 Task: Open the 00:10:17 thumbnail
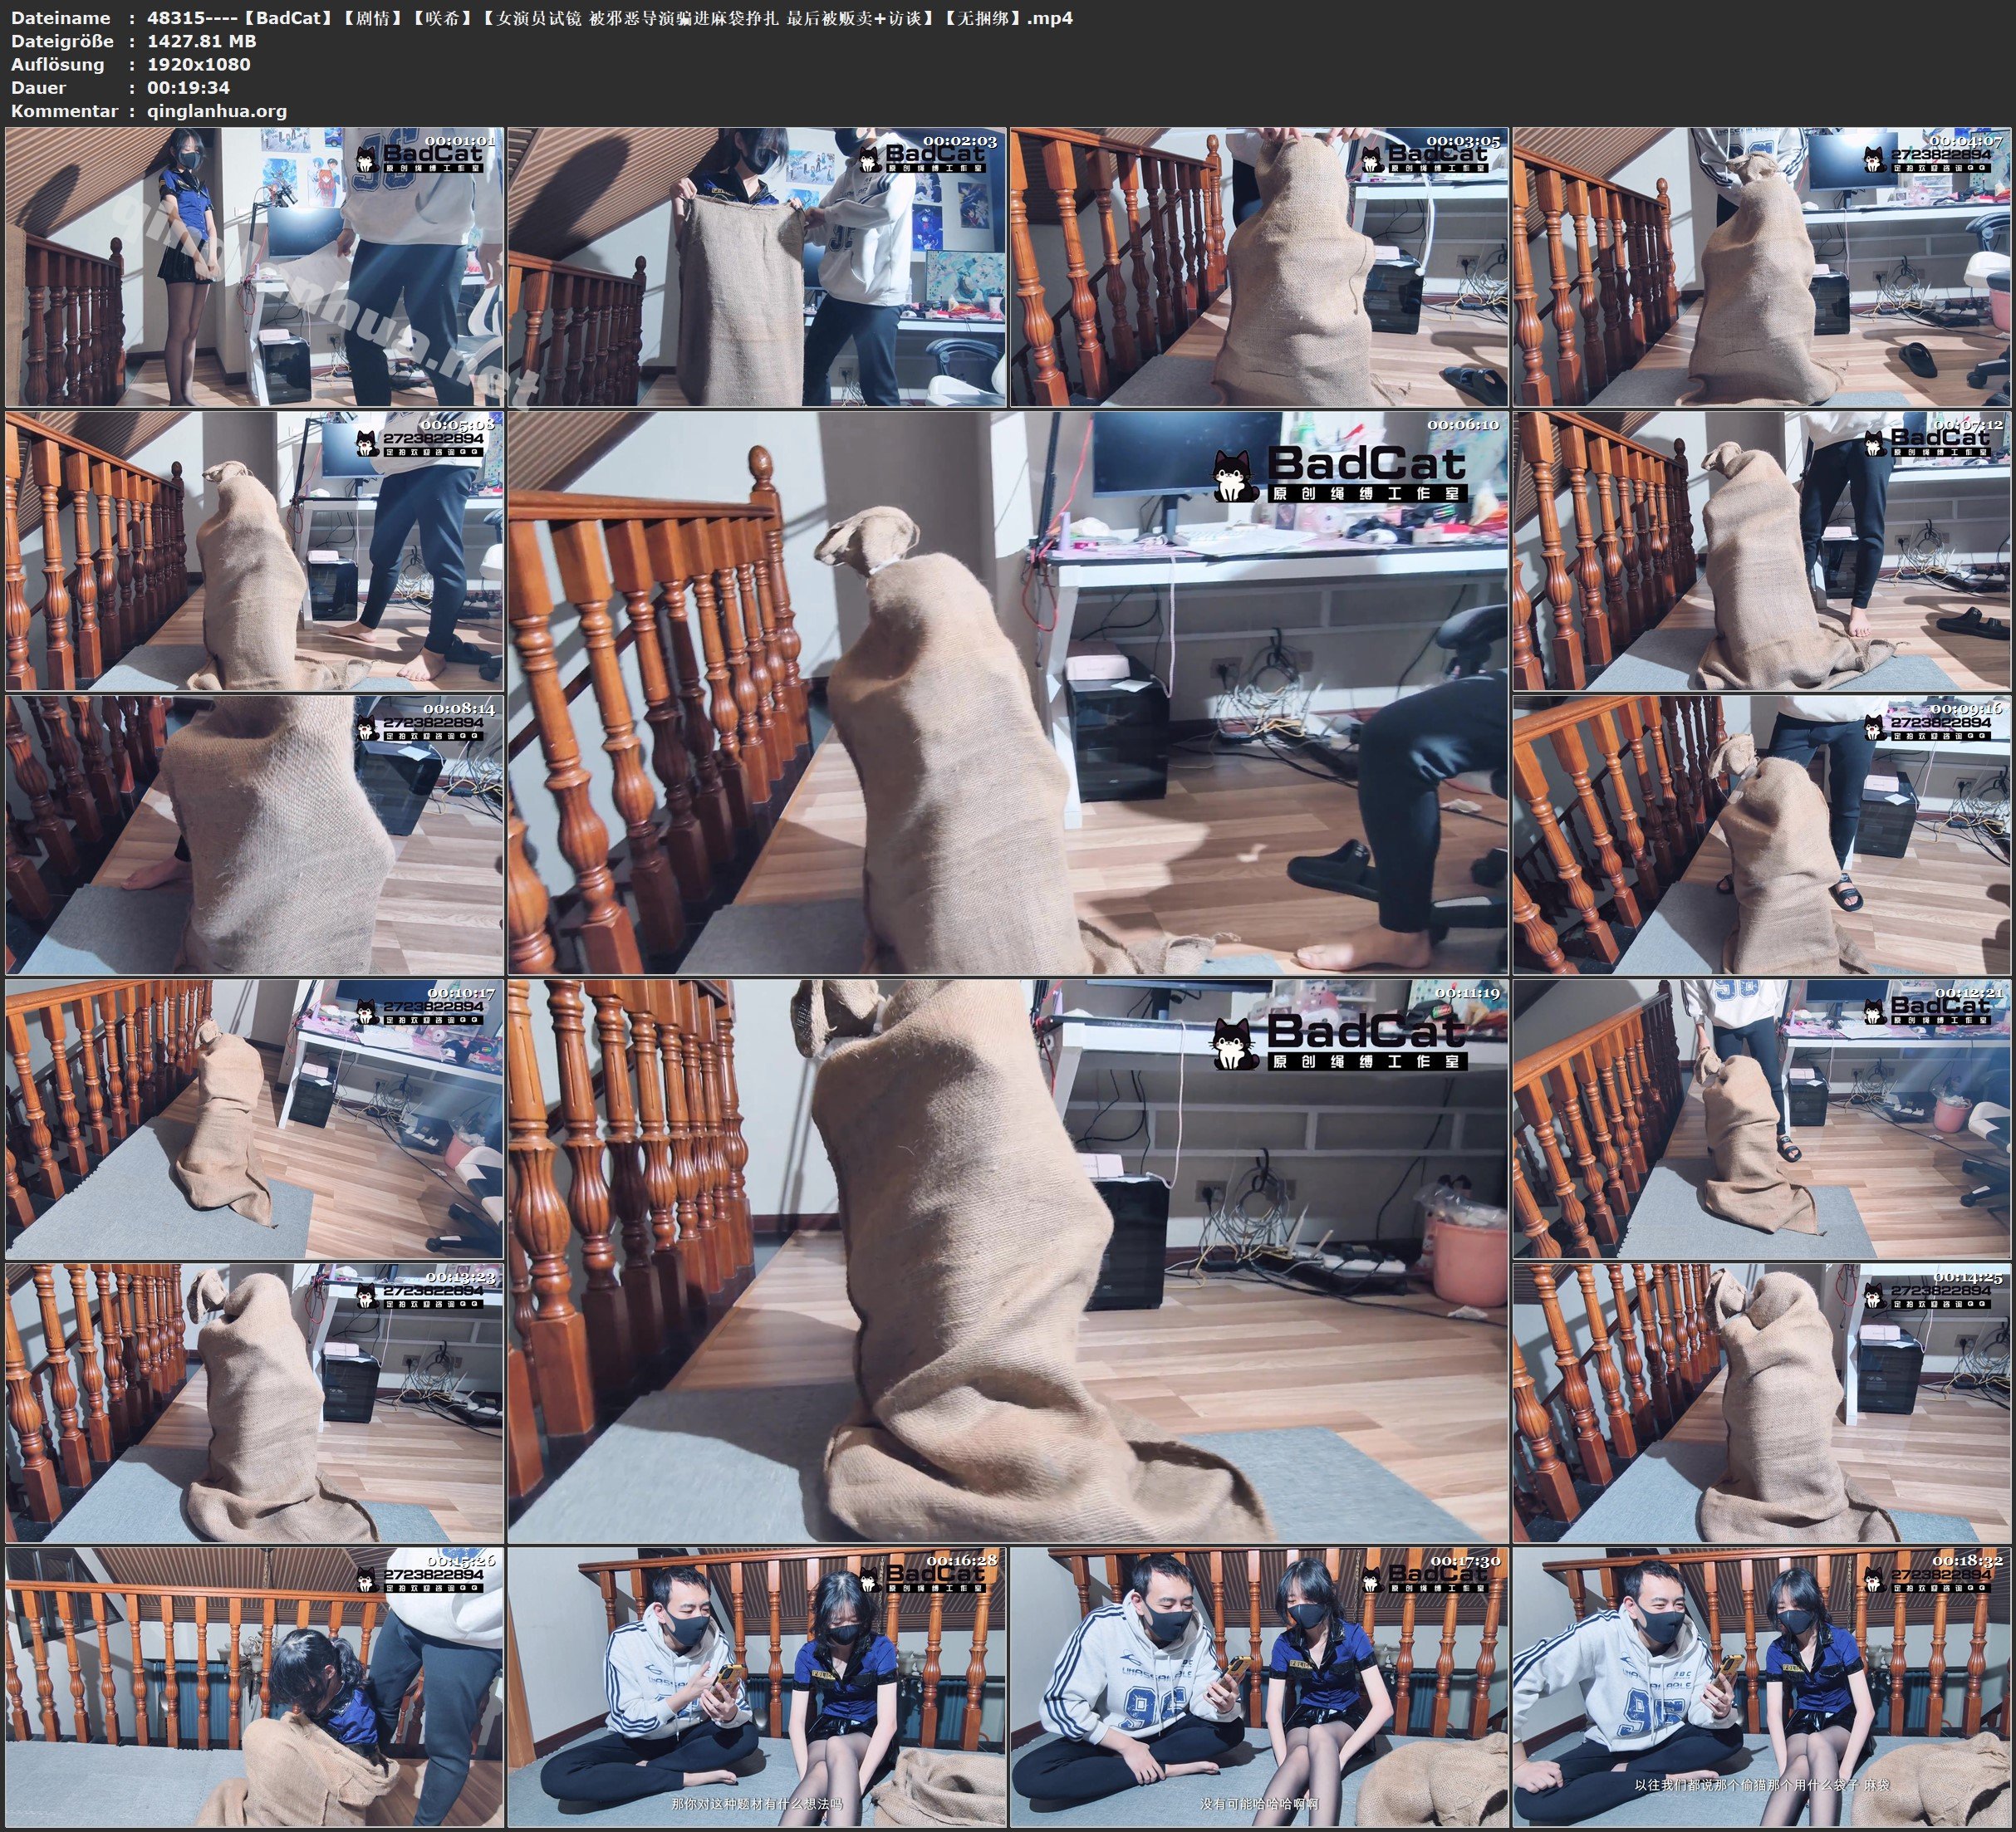254,1119
